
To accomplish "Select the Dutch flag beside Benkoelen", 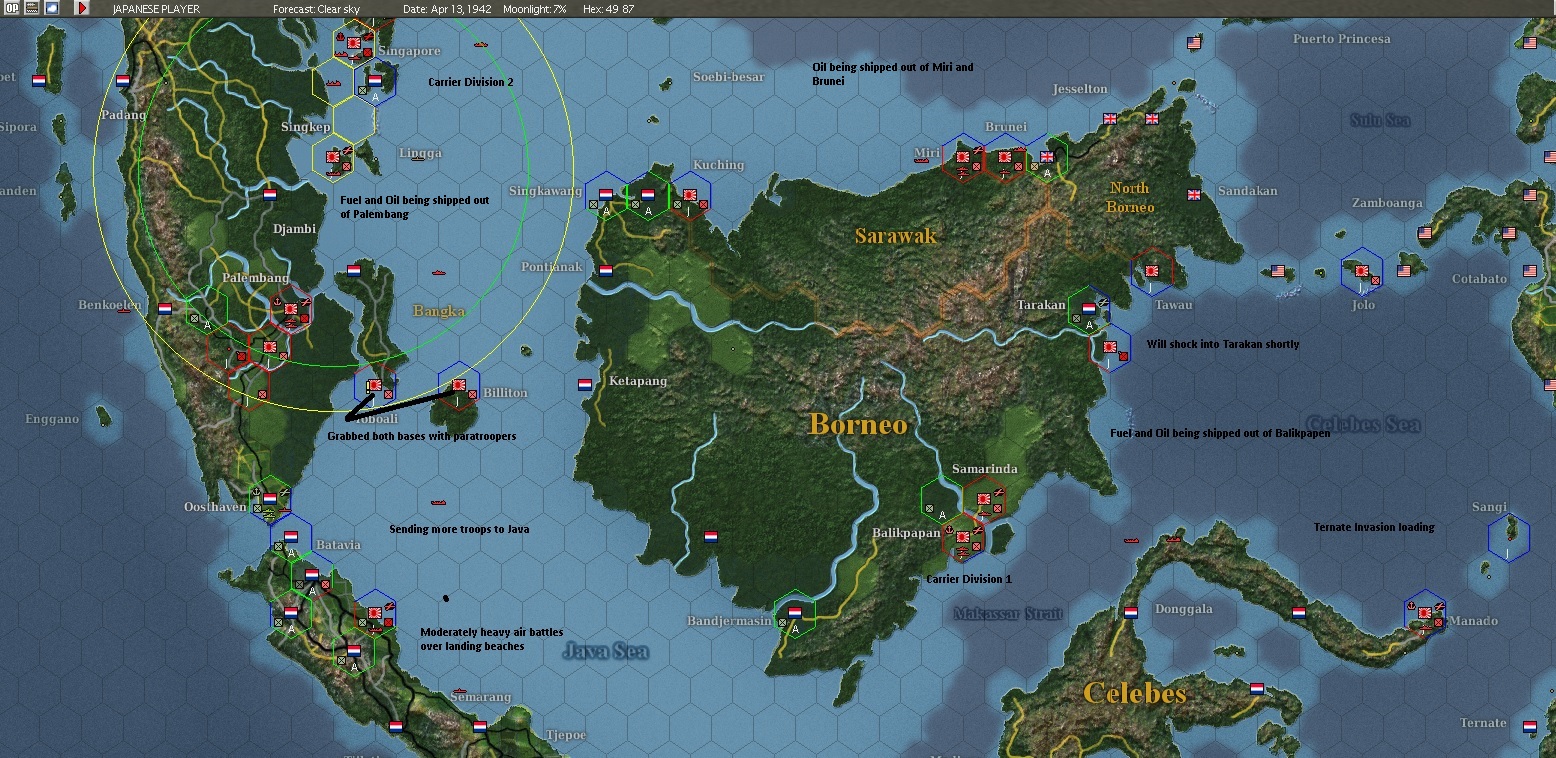I will [165, 309].
